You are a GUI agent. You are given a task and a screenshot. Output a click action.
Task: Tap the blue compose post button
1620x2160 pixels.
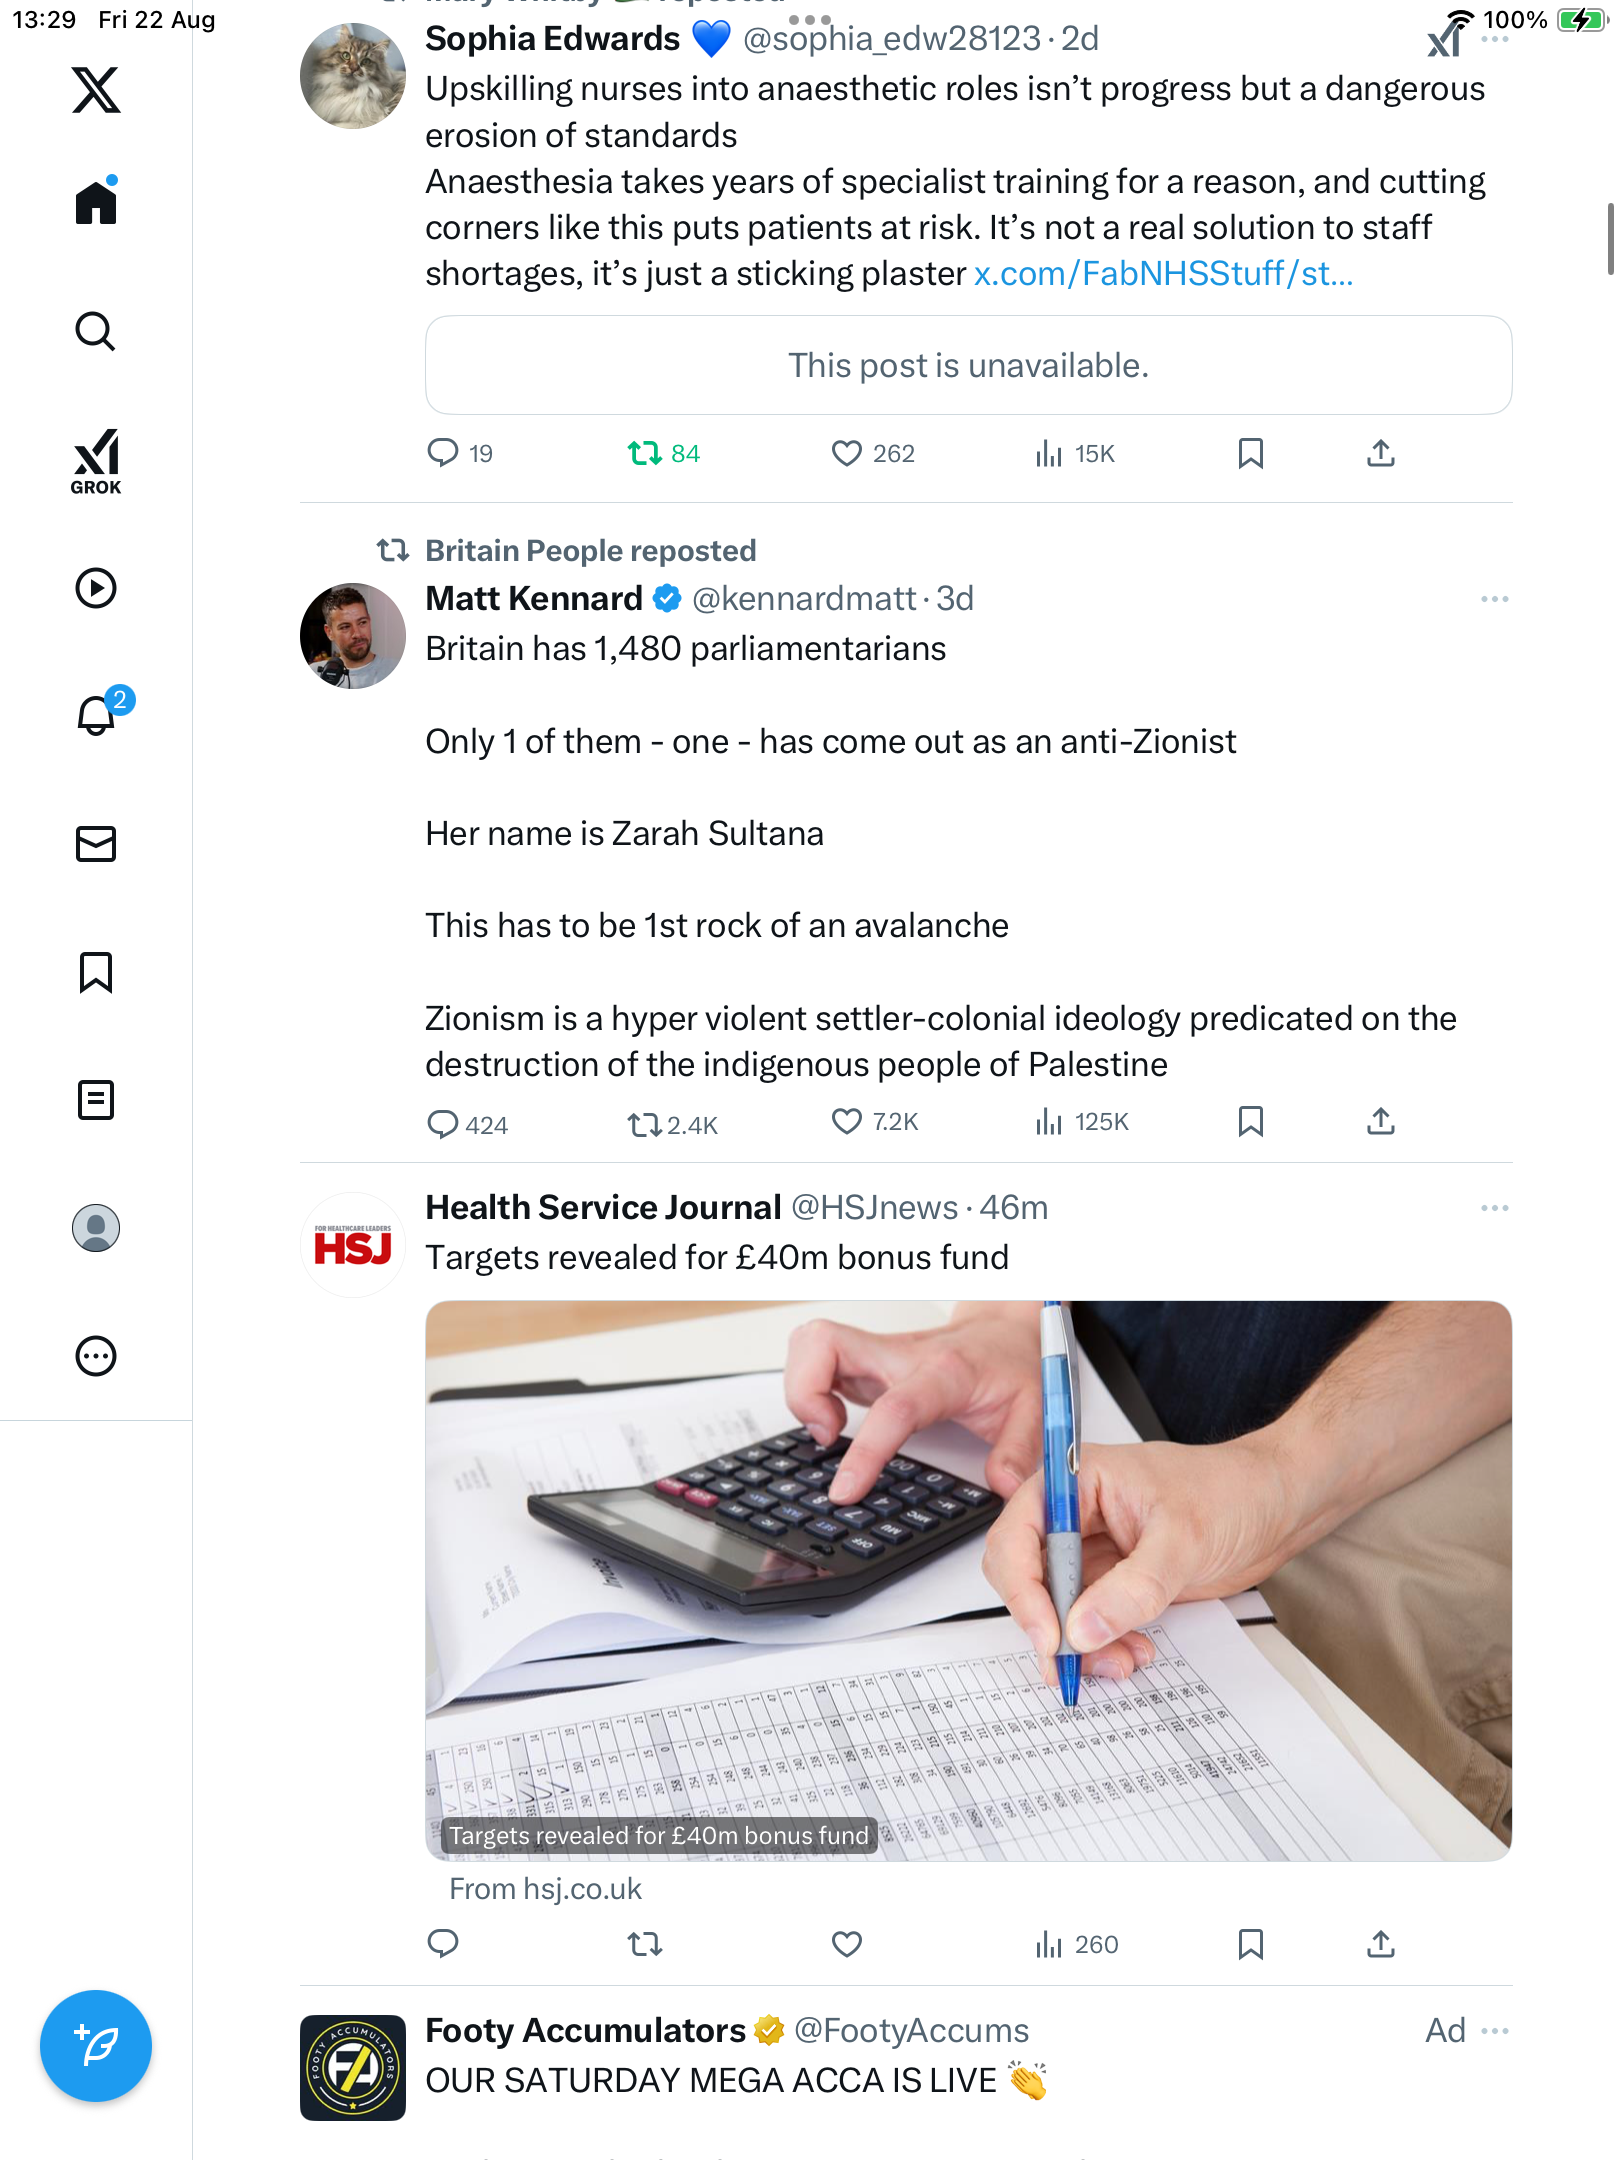pyautogui.click(x=96, y=2046)
